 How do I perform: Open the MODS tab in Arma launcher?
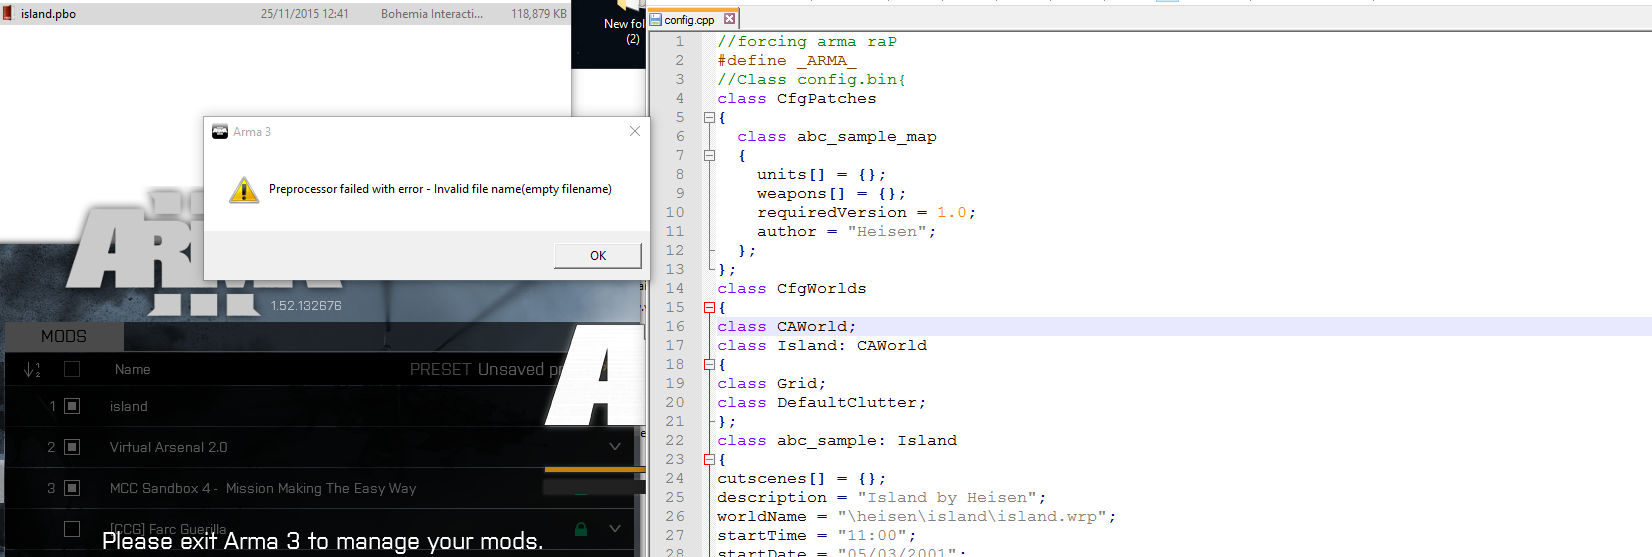point(64,336)
